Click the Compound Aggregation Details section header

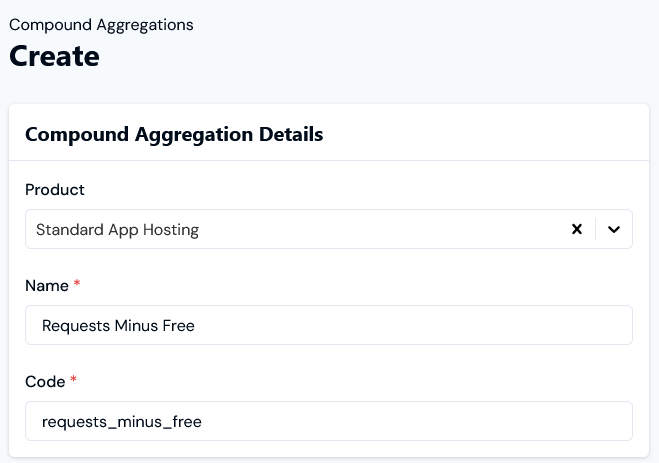coord(174,134)
